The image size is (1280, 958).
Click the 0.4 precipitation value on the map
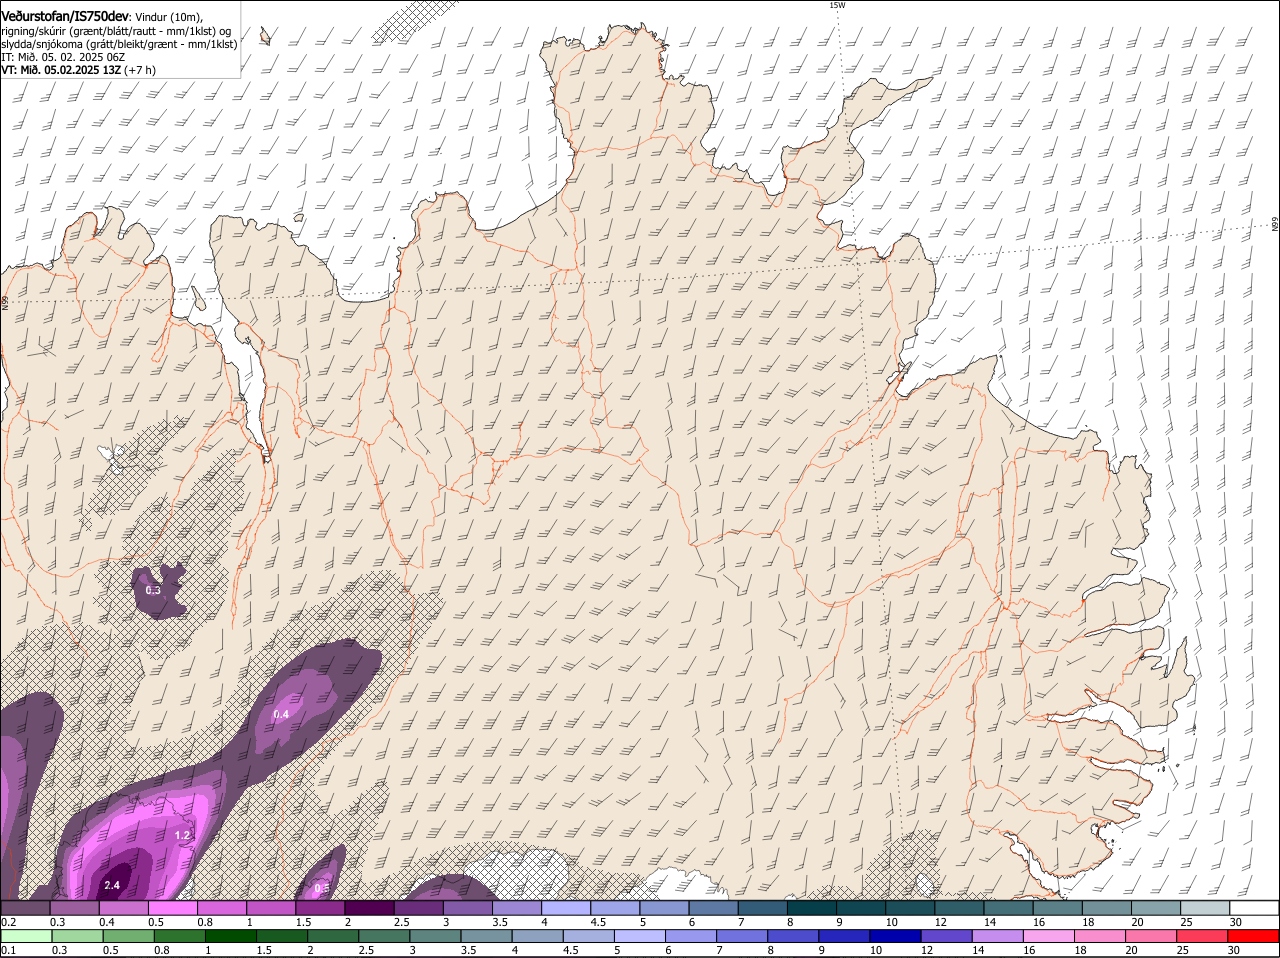[x=281, y=714]
